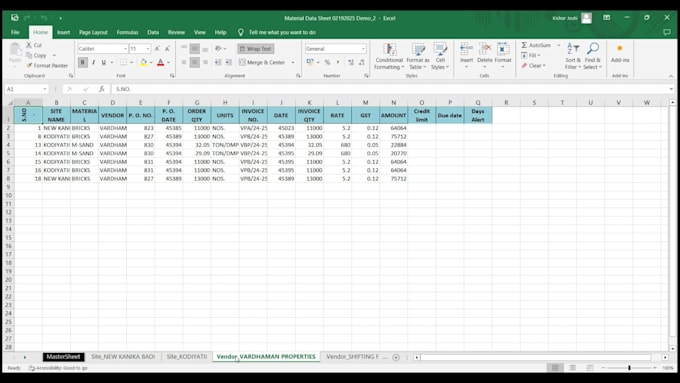The height and width of the screenshot is (383, 680).
Task: Toggle Wrap Text
Action: 255,49
